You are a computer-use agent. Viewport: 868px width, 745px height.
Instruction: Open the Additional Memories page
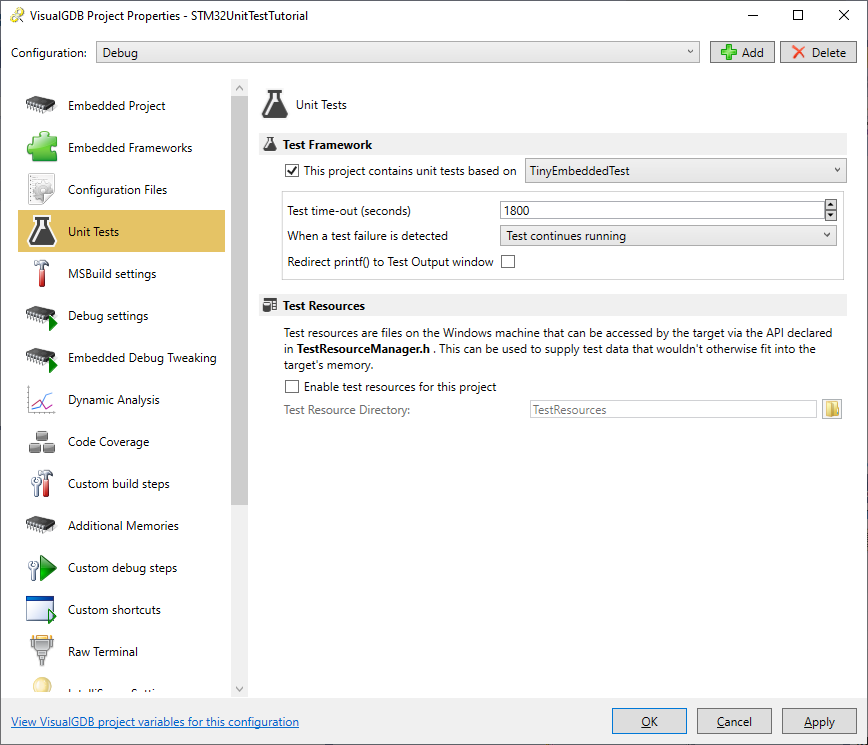pyautogui.click(x=121, y=525)
